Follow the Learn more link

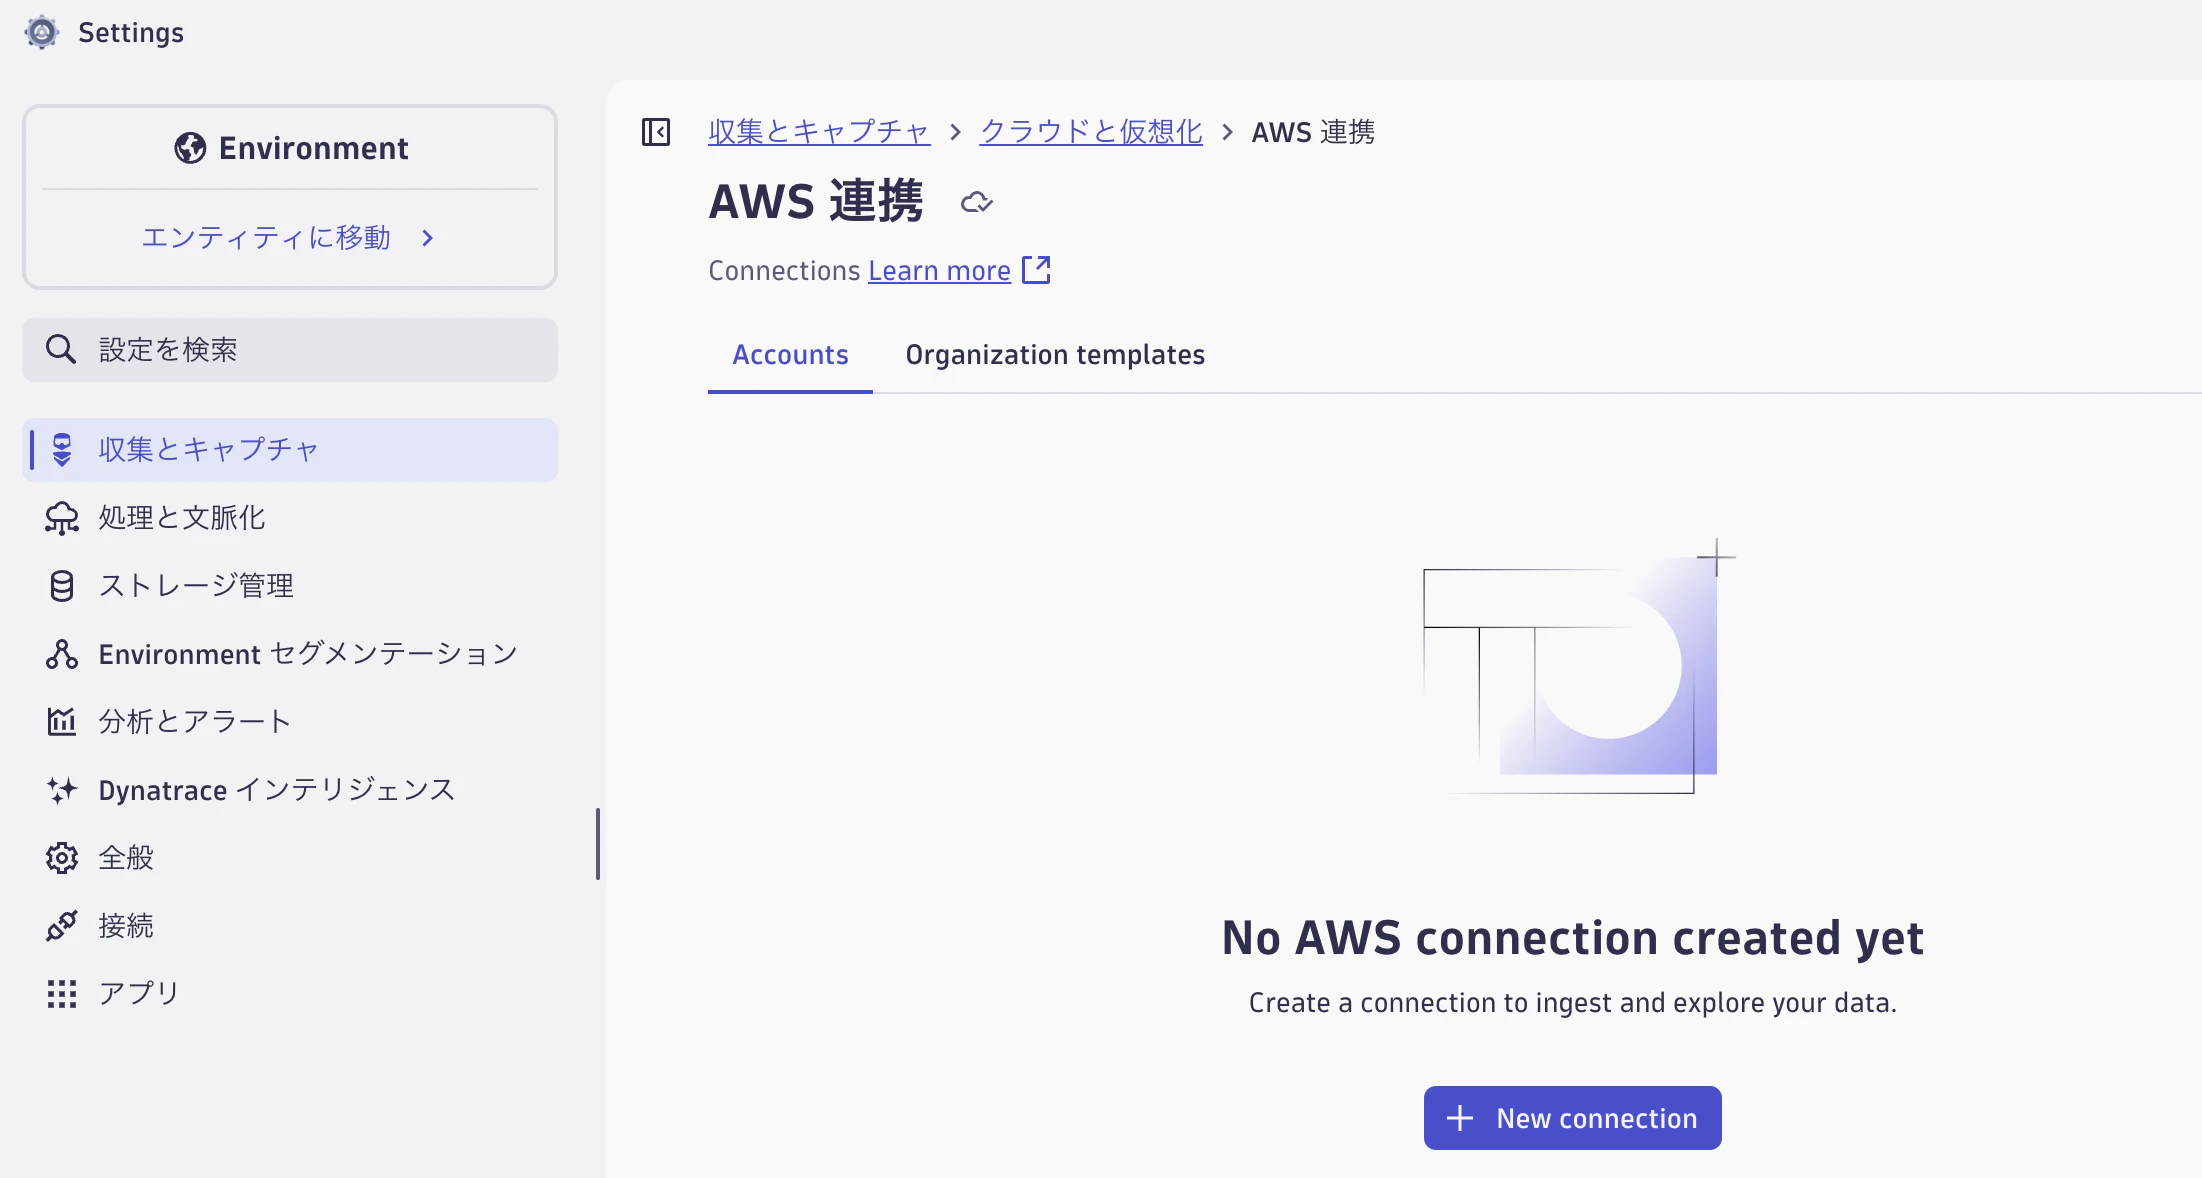click(939, 271)
